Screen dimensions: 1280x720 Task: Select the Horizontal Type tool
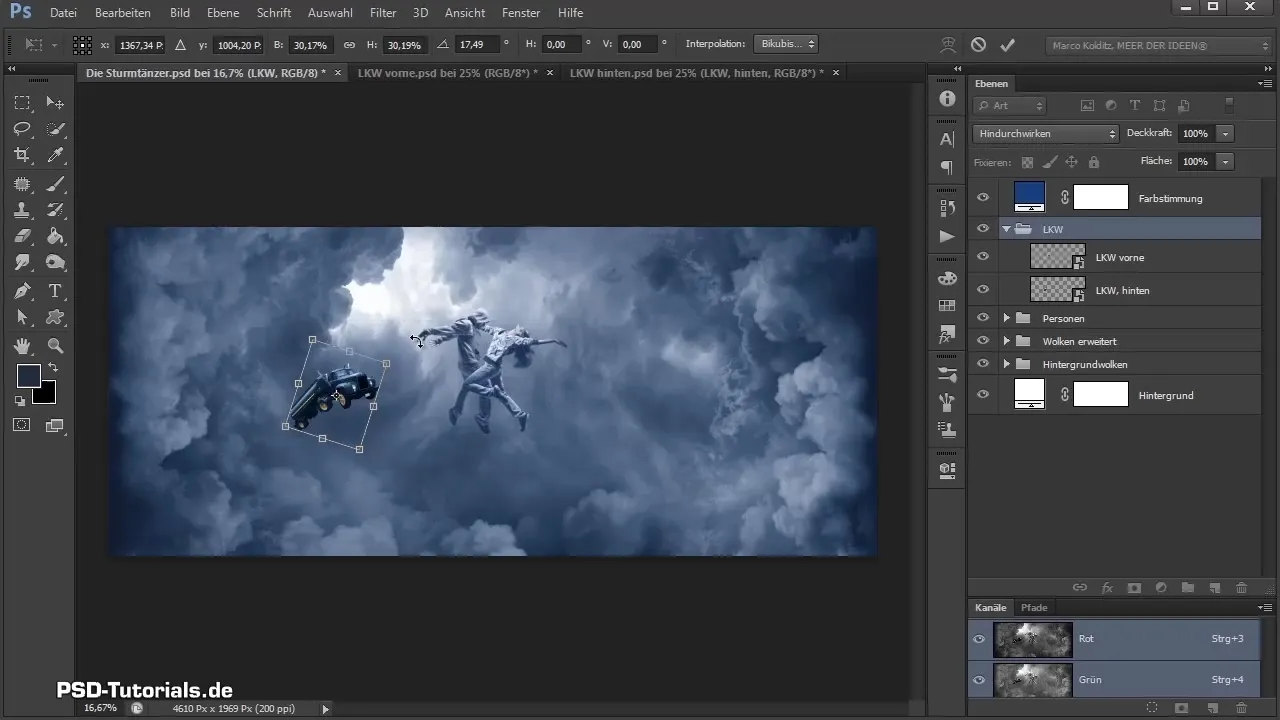pos(56,291)
